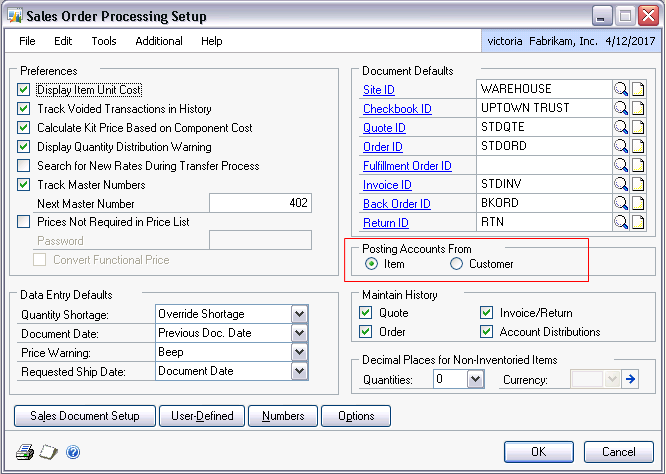Image resolution: width=666 pixels, height=474 pixels.
Task: Select the Customer posting accounts option
Action: tap(457, 264)
